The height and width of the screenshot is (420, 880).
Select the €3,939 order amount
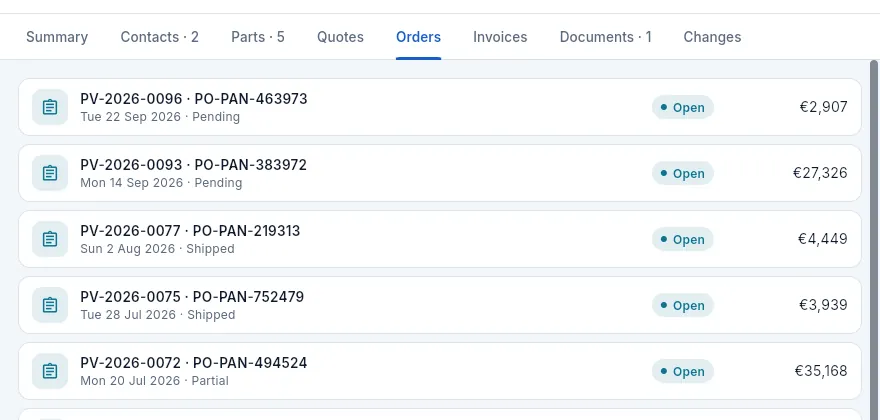(823, 305)
